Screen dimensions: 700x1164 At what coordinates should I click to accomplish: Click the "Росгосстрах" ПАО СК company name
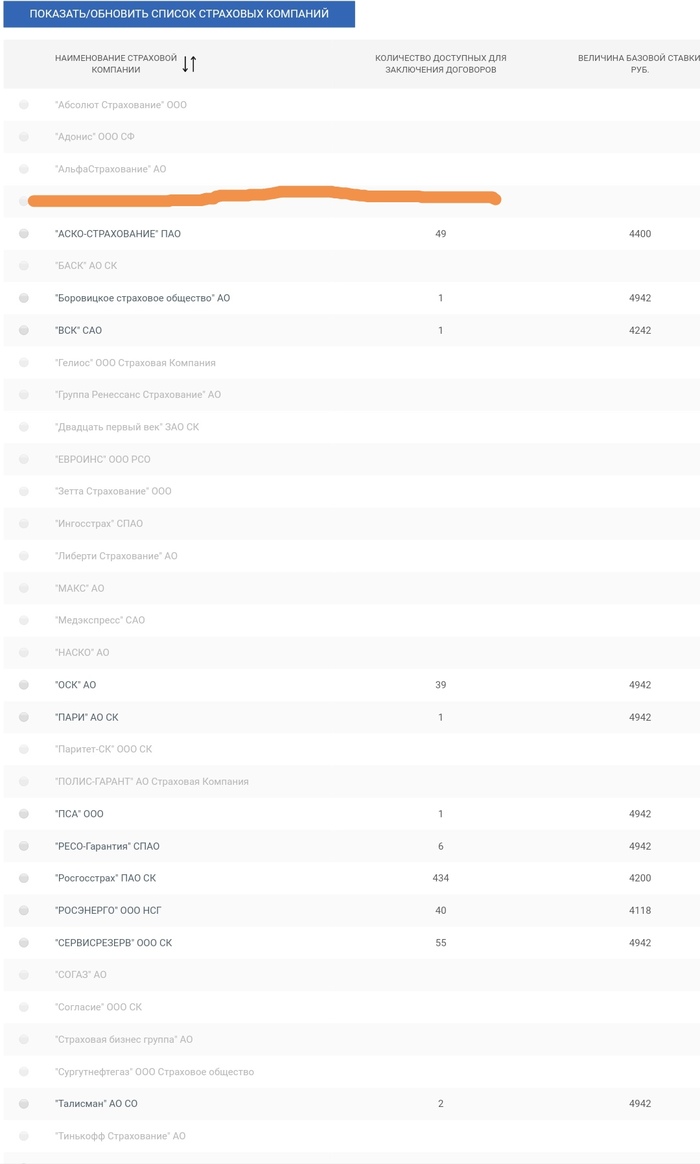click(106, 878)
